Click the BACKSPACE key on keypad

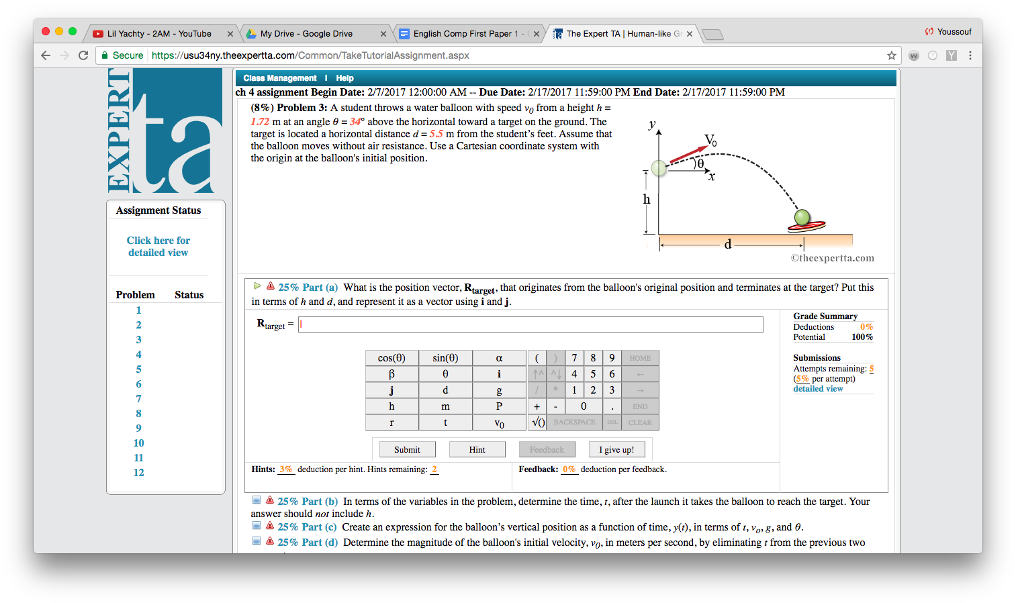pyautogui.click(x=574, y=422)
